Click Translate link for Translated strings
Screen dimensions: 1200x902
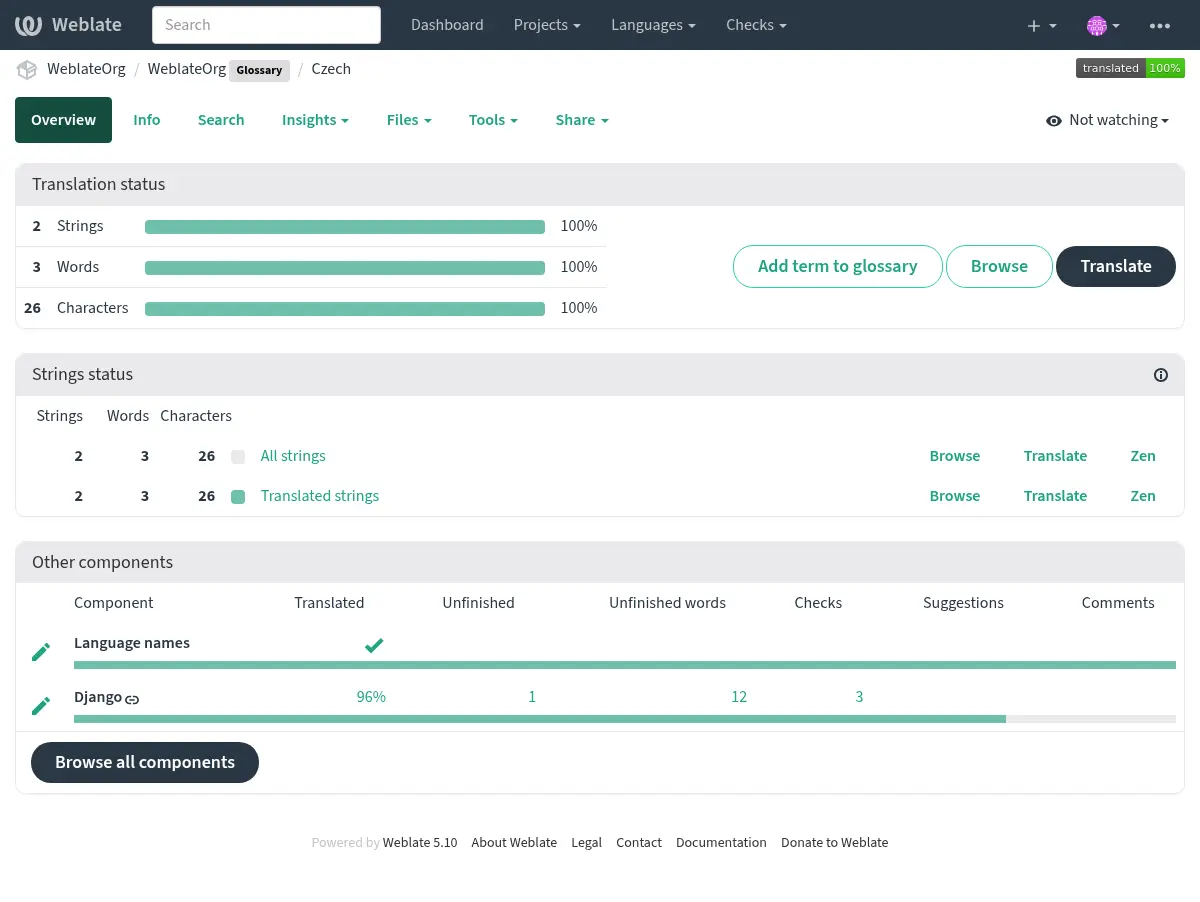tap(1055, 496)
